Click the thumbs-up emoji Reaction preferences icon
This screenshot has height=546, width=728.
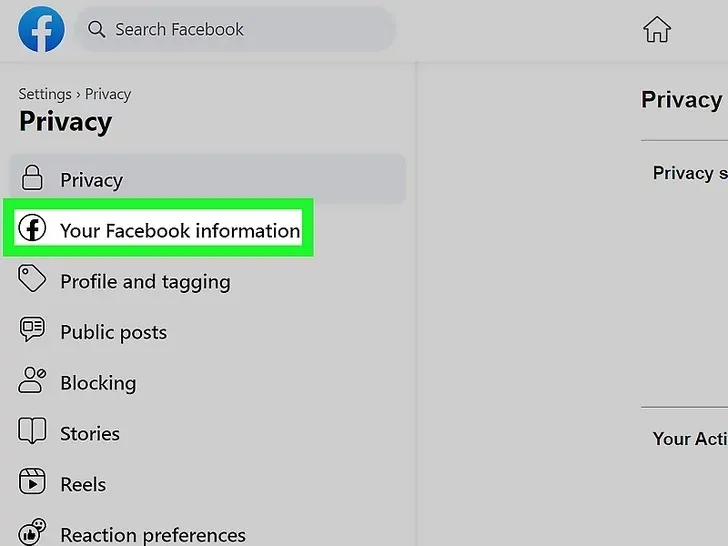32,532
